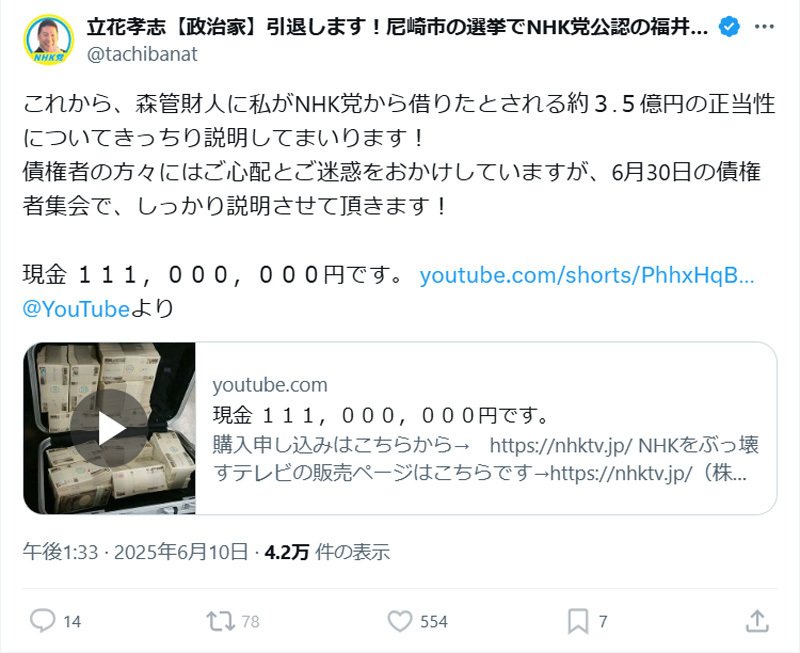Open the reply comment icon
The image size is (800, 653).
pos(42,621)
